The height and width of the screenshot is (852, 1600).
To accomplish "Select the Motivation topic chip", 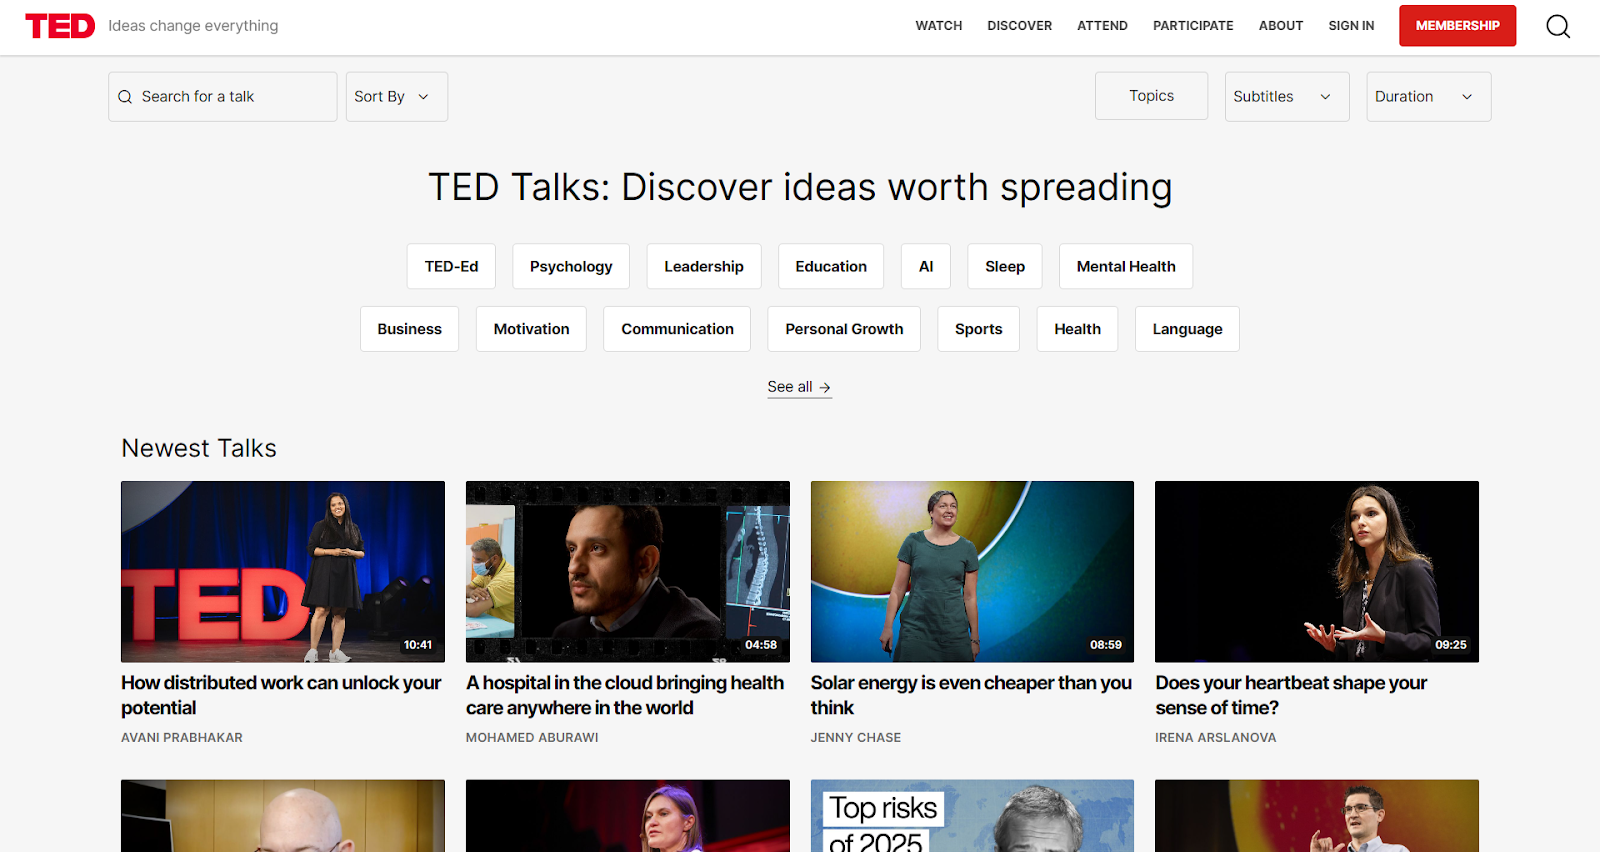I will coord(531,329).
